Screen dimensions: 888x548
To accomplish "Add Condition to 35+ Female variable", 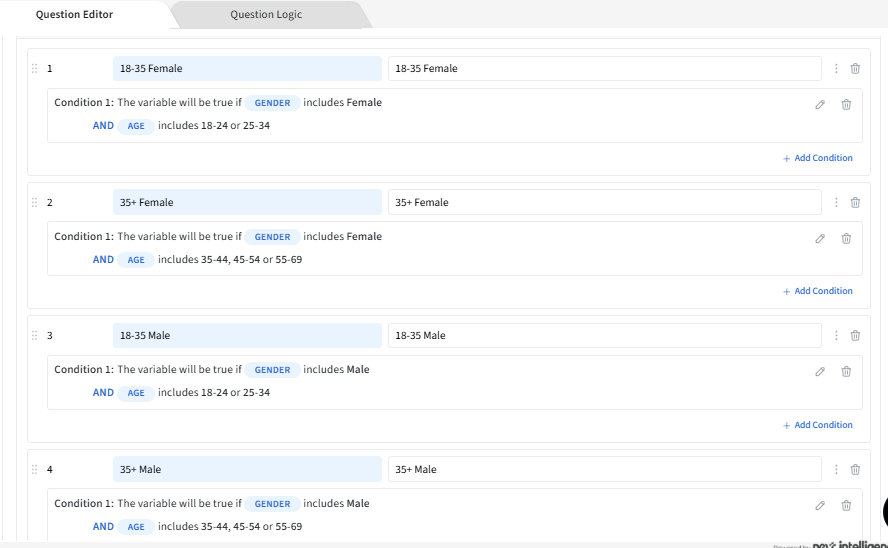I will point(818,291).
